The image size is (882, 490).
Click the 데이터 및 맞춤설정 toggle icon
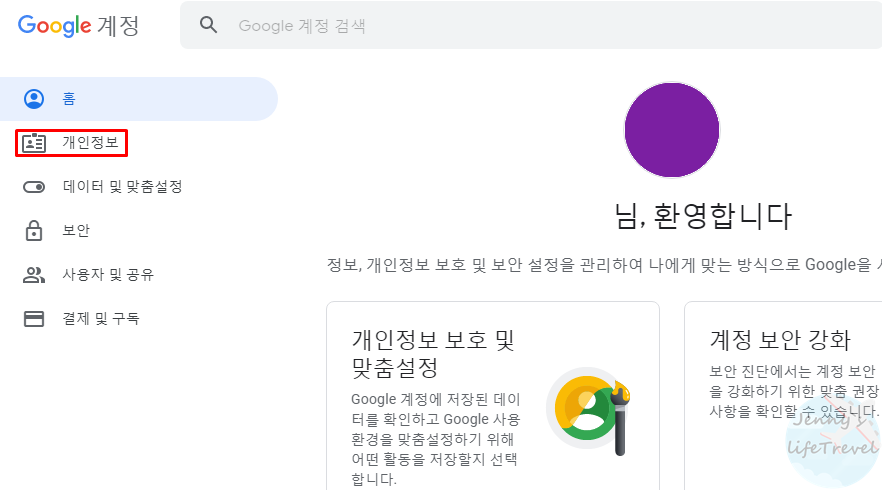click(34, 187)
